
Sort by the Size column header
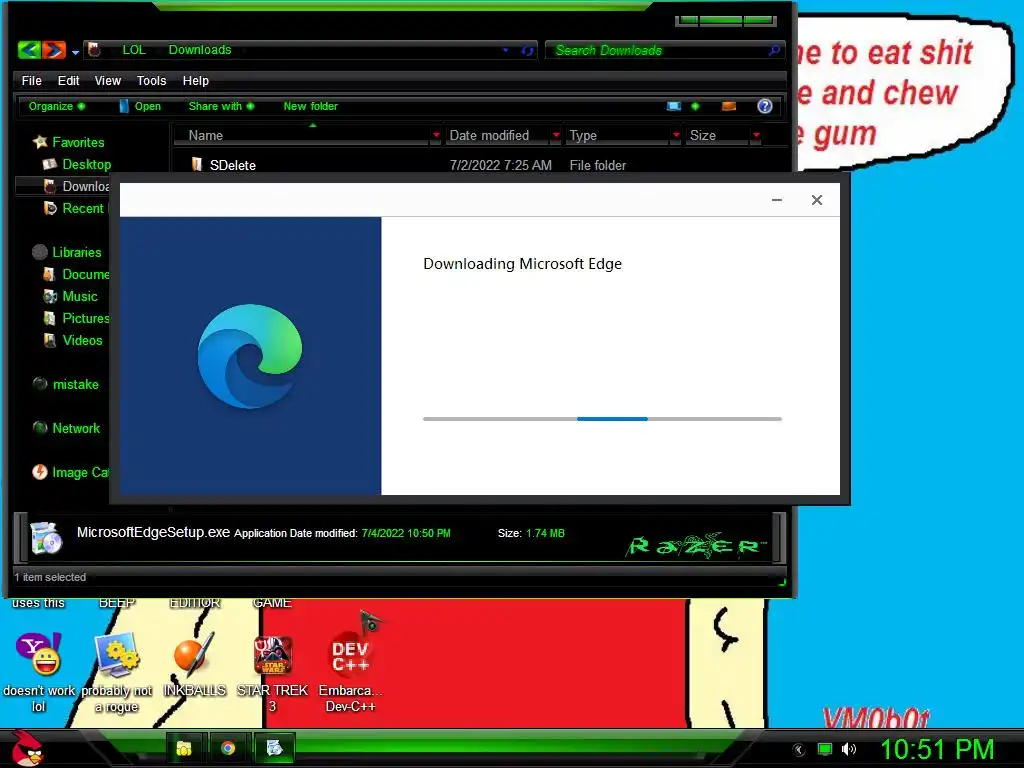718,135
